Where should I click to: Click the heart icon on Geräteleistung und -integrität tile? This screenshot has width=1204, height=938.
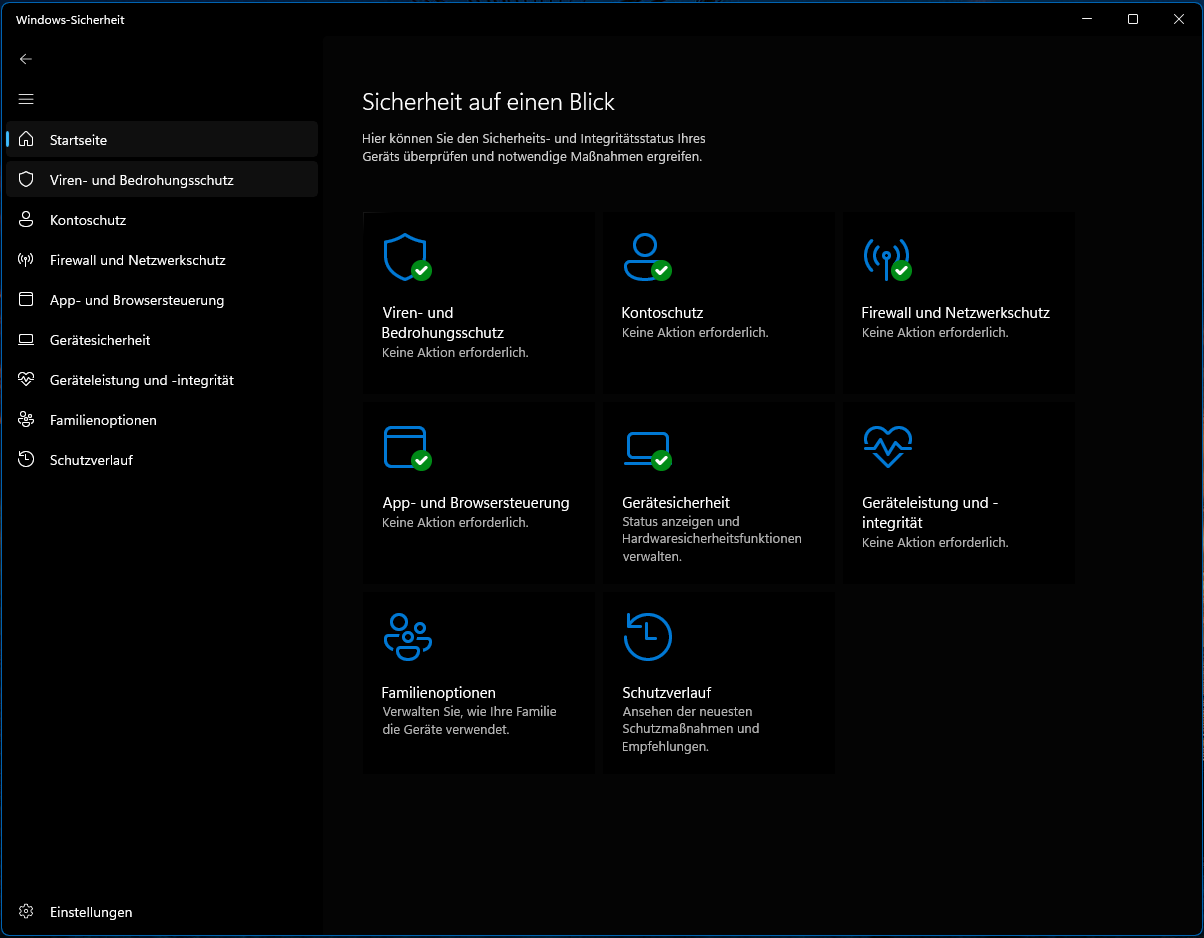(887, 446)
